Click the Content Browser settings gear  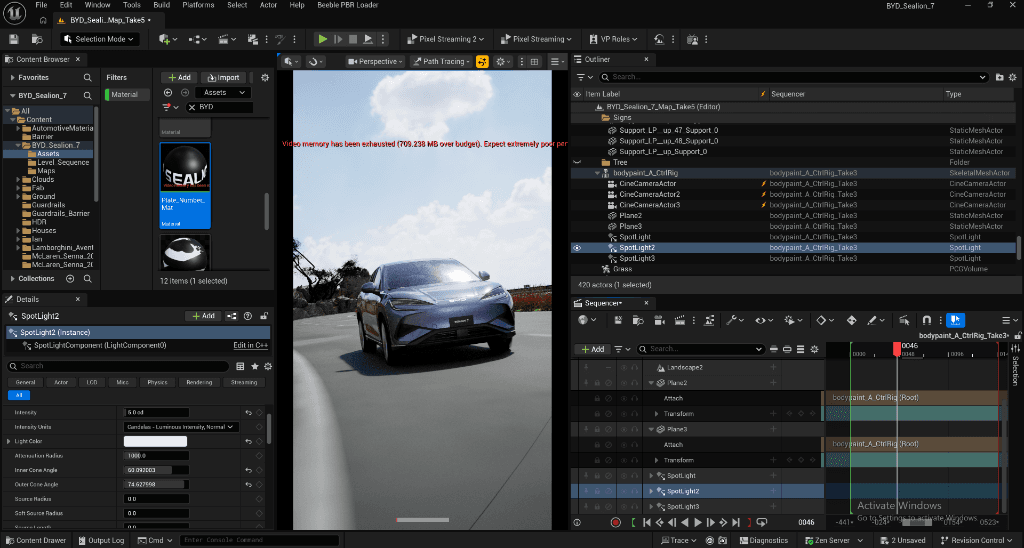point(264,77)
